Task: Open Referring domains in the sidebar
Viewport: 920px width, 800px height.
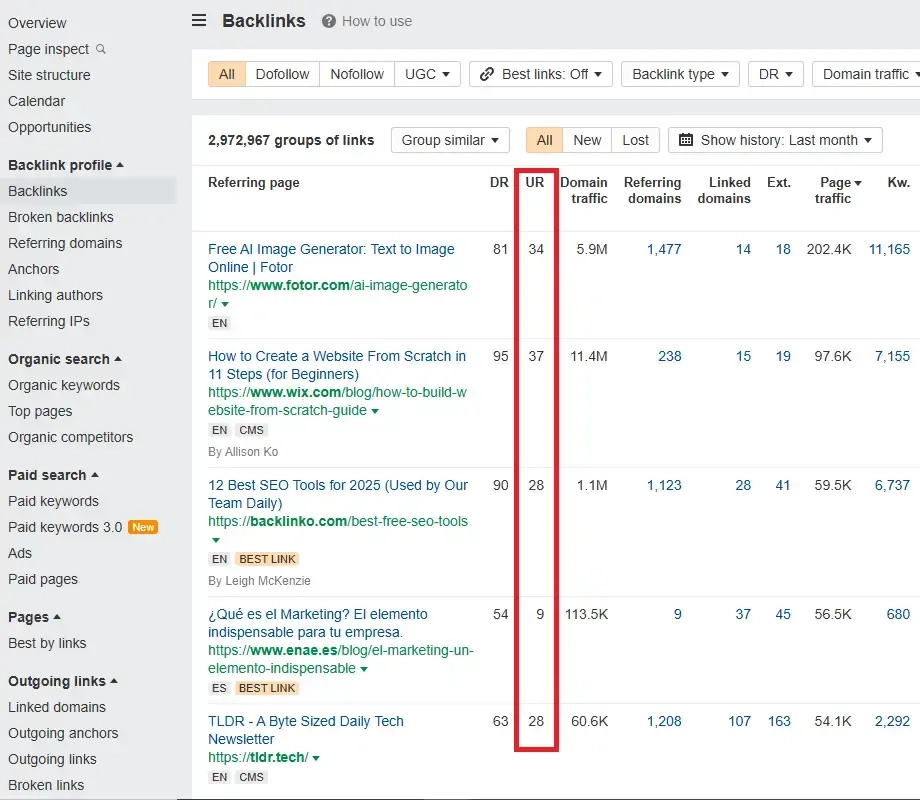Action: point(65,243)
